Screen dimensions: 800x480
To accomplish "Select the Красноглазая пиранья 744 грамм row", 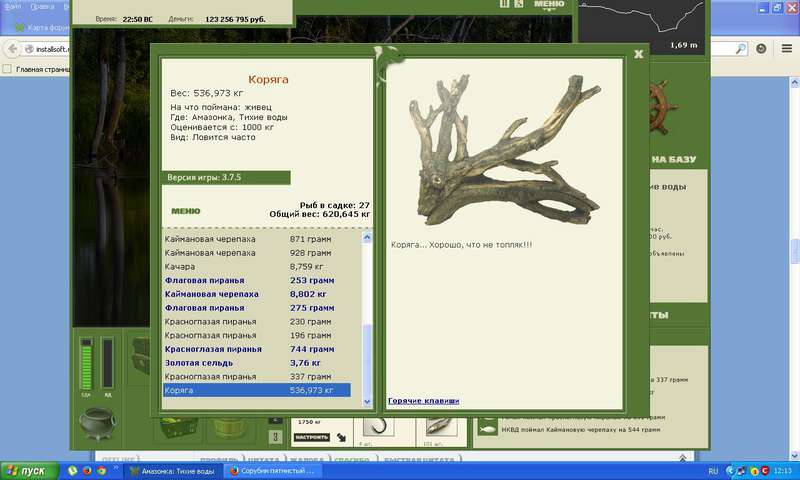I will (257, 349).
